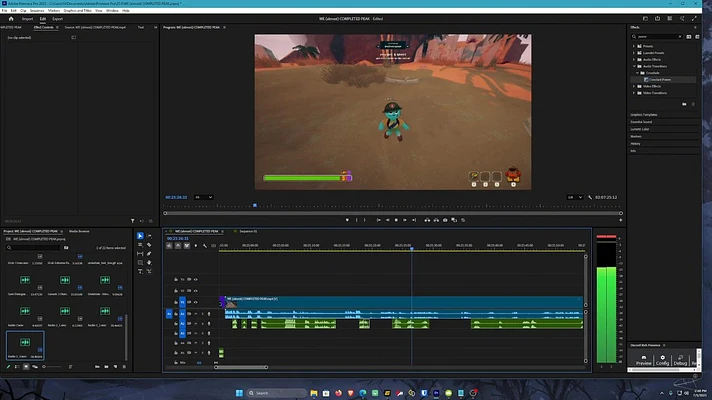Adjust thumbnail zoom slider in Project panel
712x400 pixels.
tap(52, 366)
